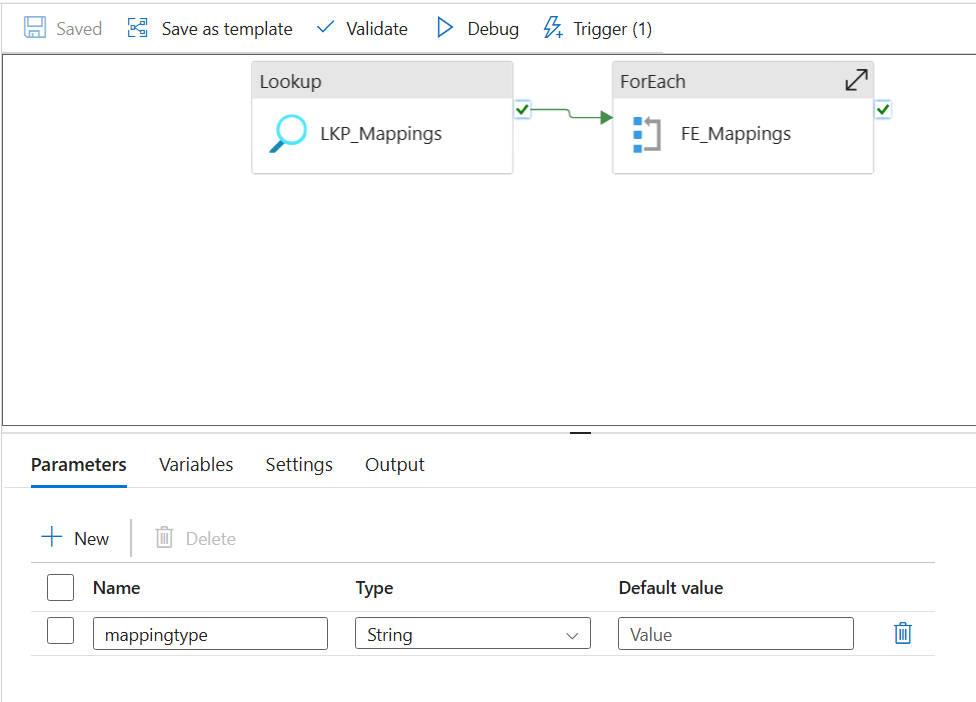
Task: Switch to the Variables tab
Action: click(196, 464)
